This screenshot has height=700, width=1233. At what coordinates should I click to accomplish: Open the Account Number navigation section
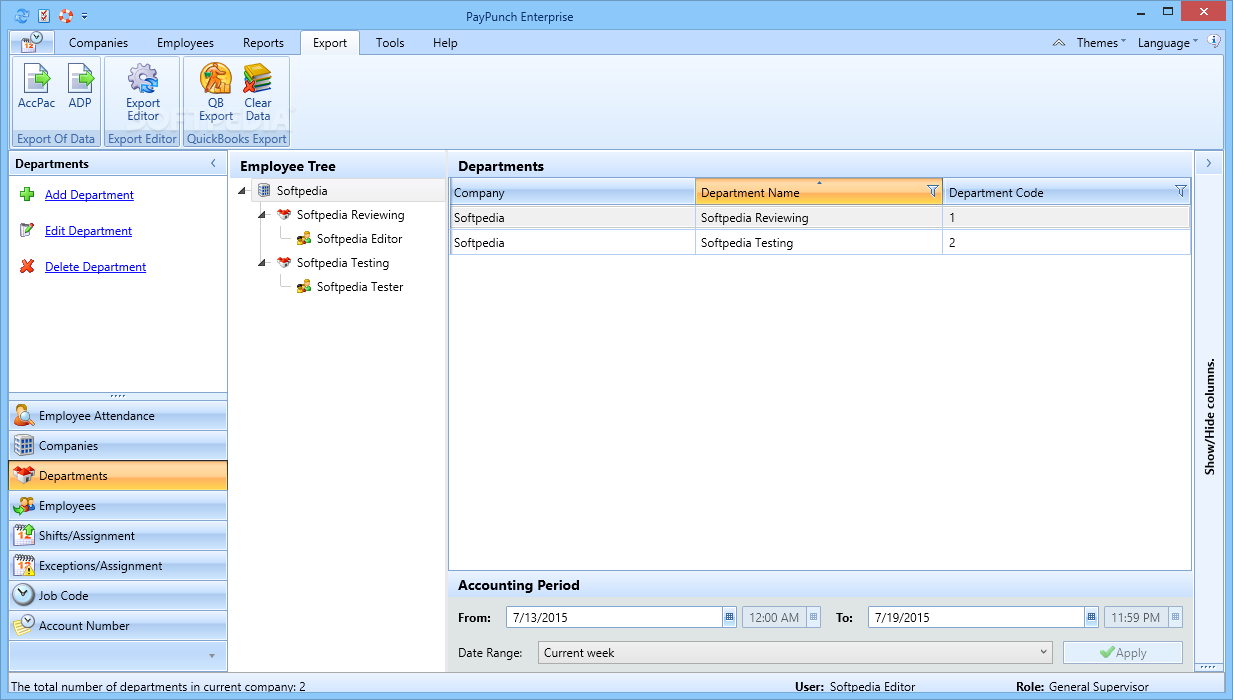click(118, 626)
